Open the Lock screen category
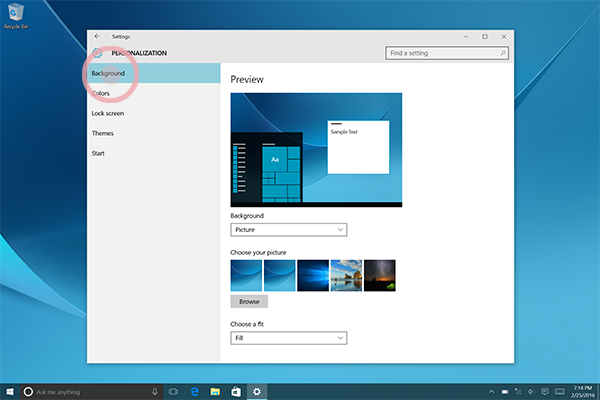The width and height of the screenshot is (600, 400). point(153,113)
